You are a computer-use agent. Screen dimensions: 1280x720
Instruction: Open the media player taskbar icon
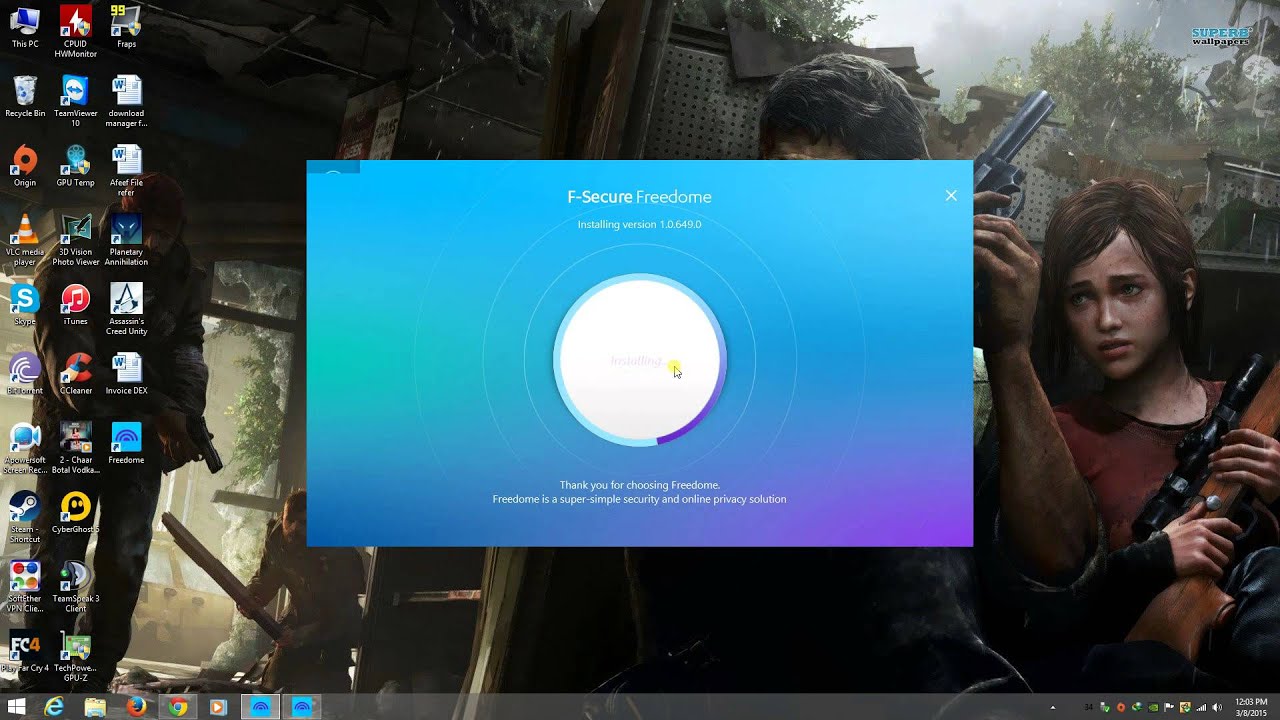pos(218,707)
